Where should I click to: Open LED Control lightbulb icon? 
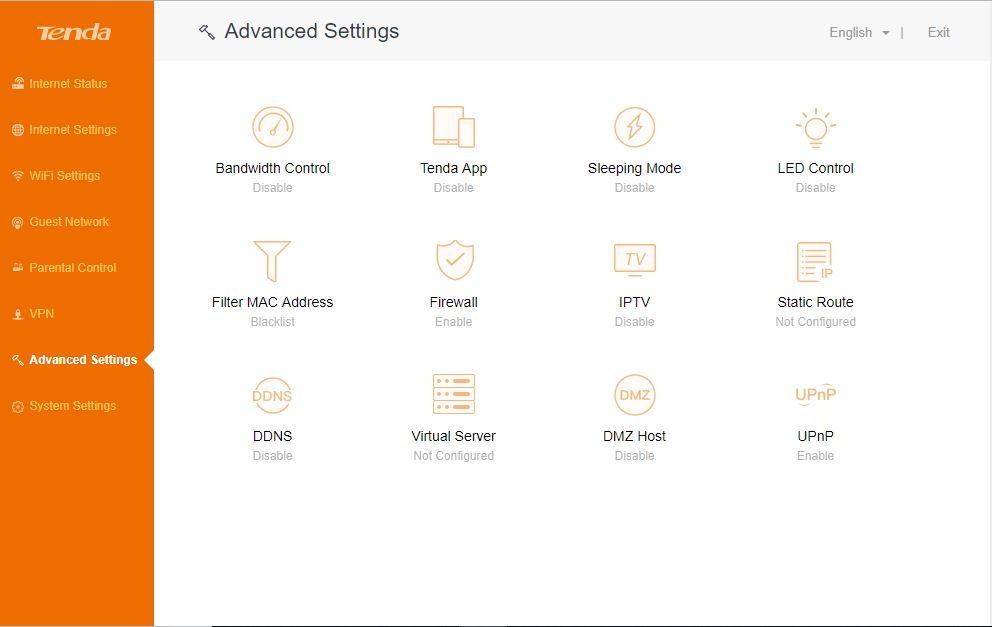[815, 127]
